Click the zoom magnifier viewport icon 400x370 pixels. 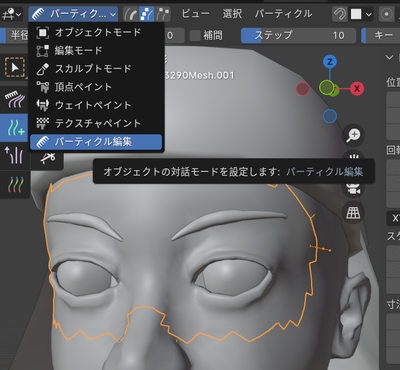click(354, 135)
